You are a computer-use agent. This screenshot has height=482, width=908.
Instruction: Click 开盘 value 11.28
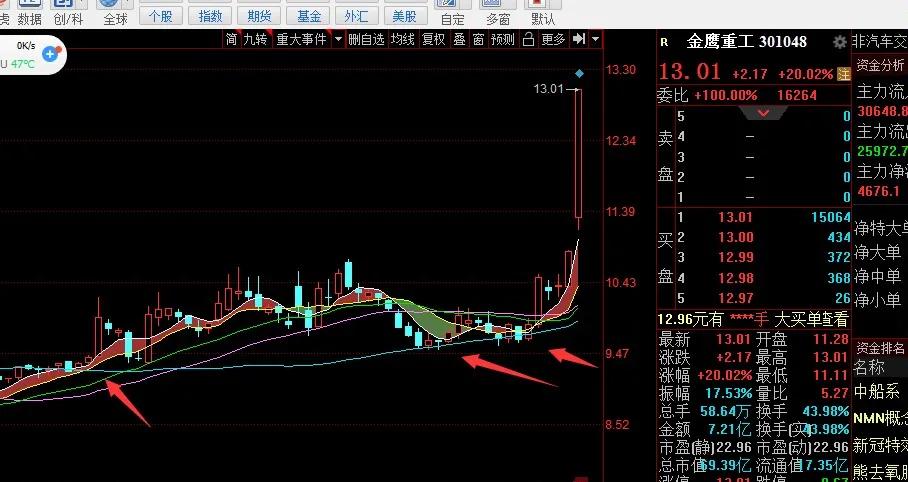point(830,339)
